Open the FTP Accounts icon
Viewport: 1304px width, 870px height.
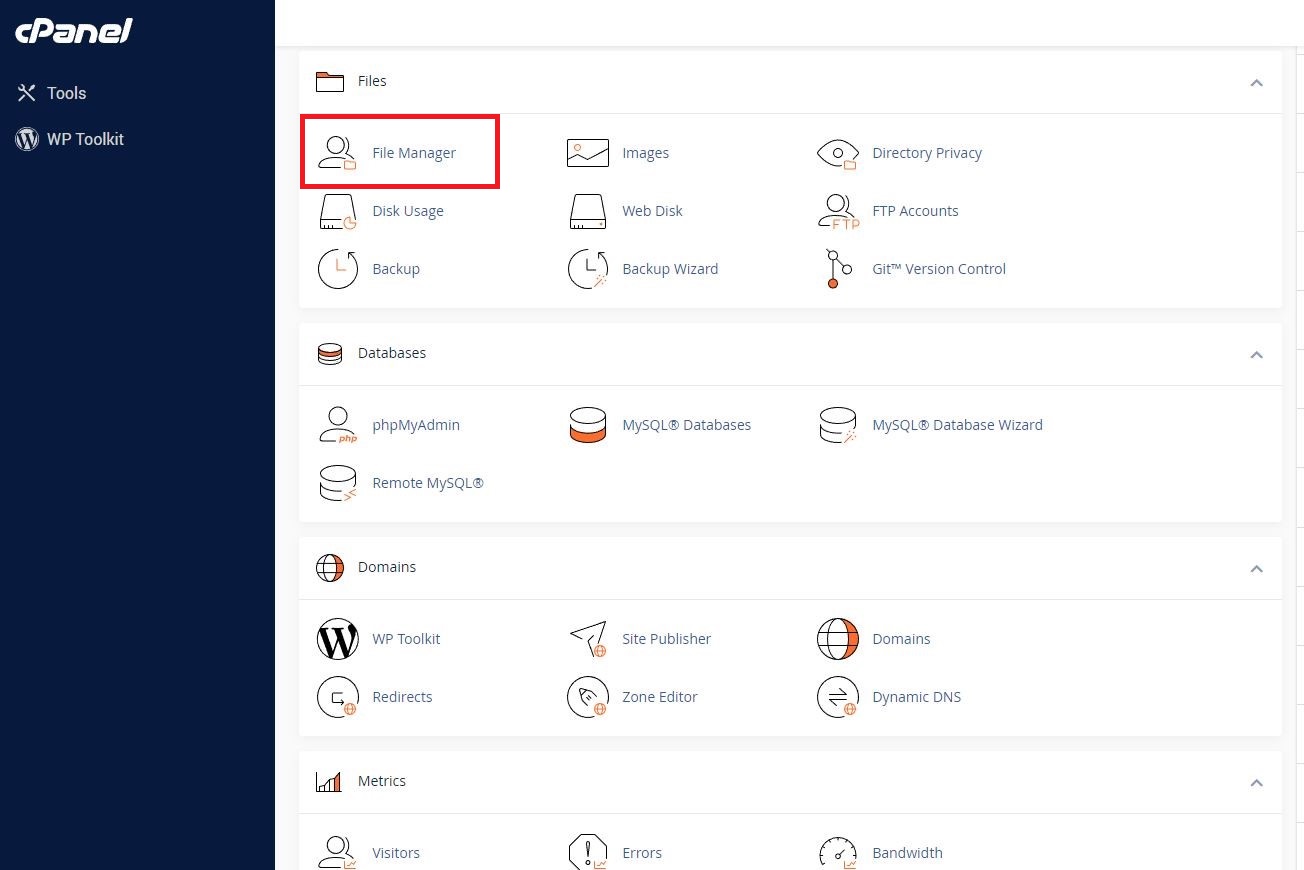pos(838,211)
